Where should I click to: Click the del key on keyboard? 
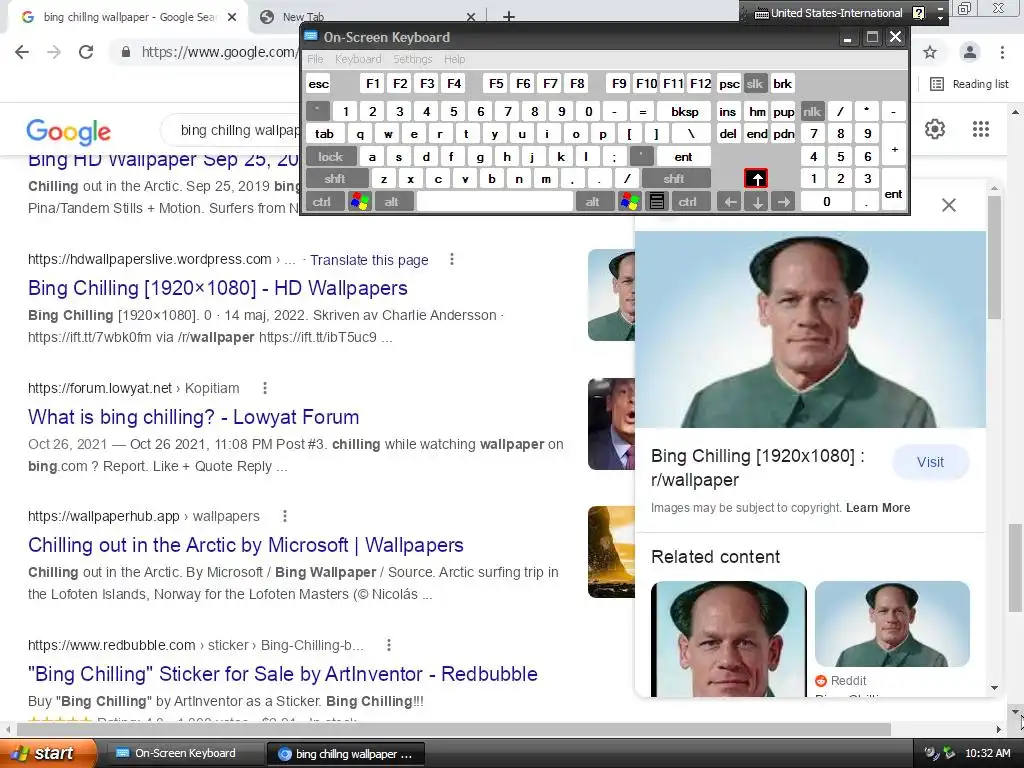(728, 134)
